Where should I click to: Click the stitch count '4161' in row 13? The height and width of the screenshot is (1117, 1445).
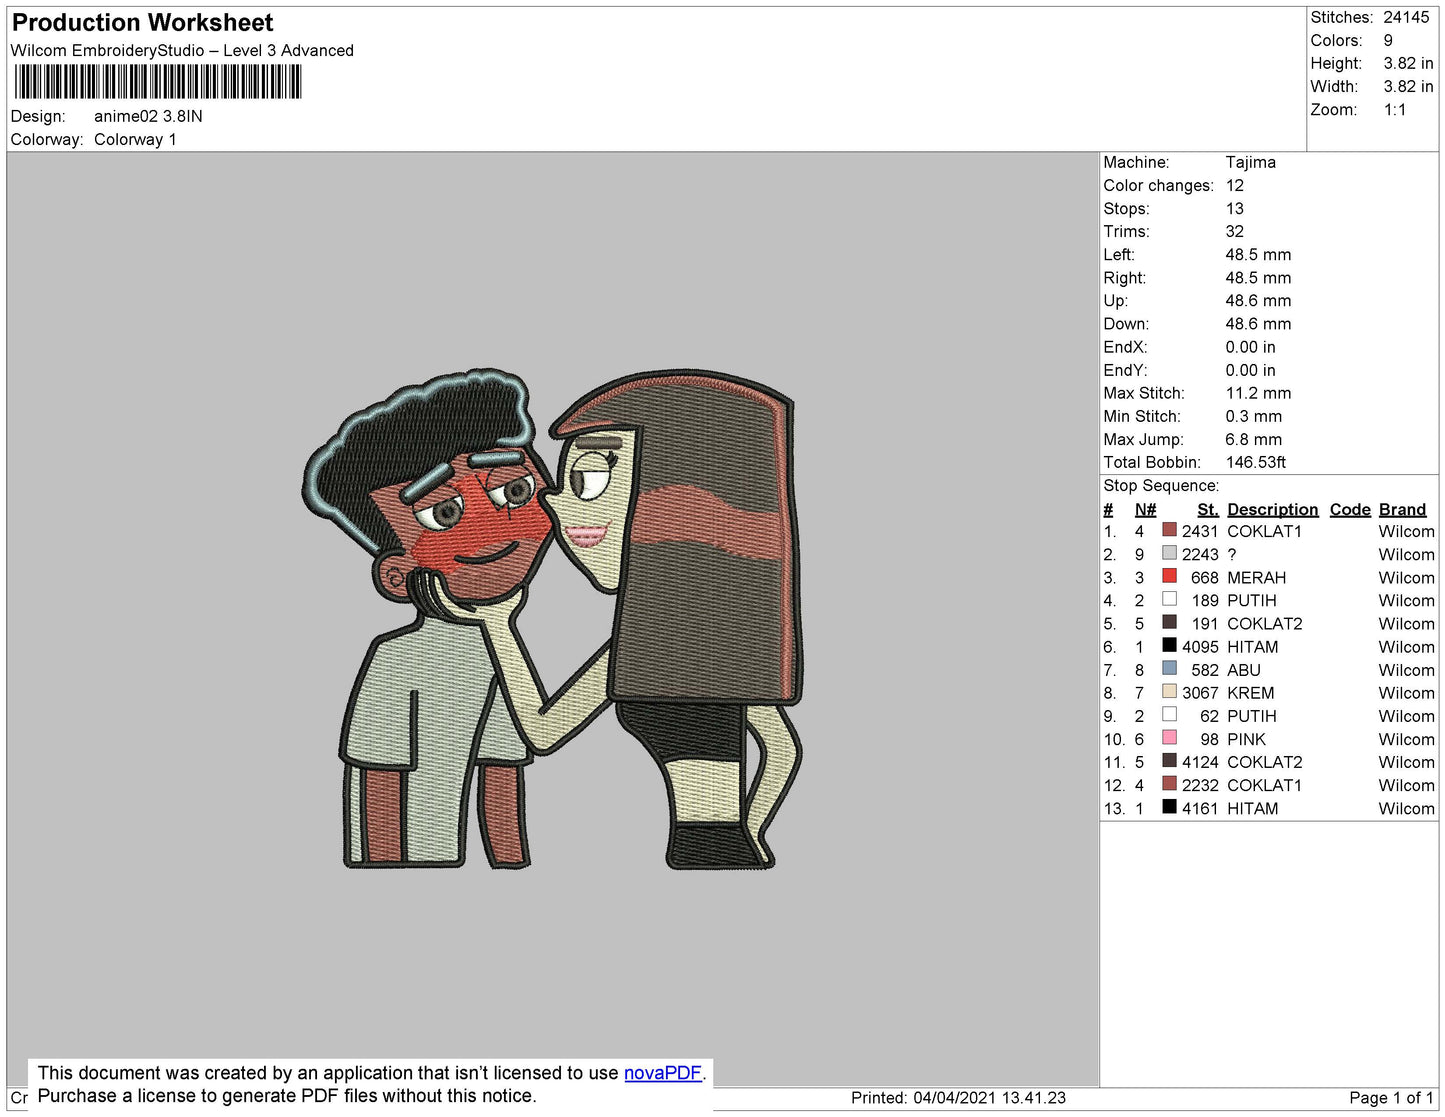[1199, 808]
